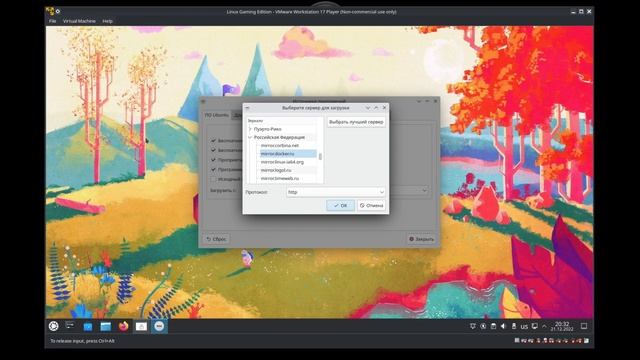Collapse the Российская Федерация node
Viewport: 640px width, 360px height.
pyautogui.click(x=250, y=138)
